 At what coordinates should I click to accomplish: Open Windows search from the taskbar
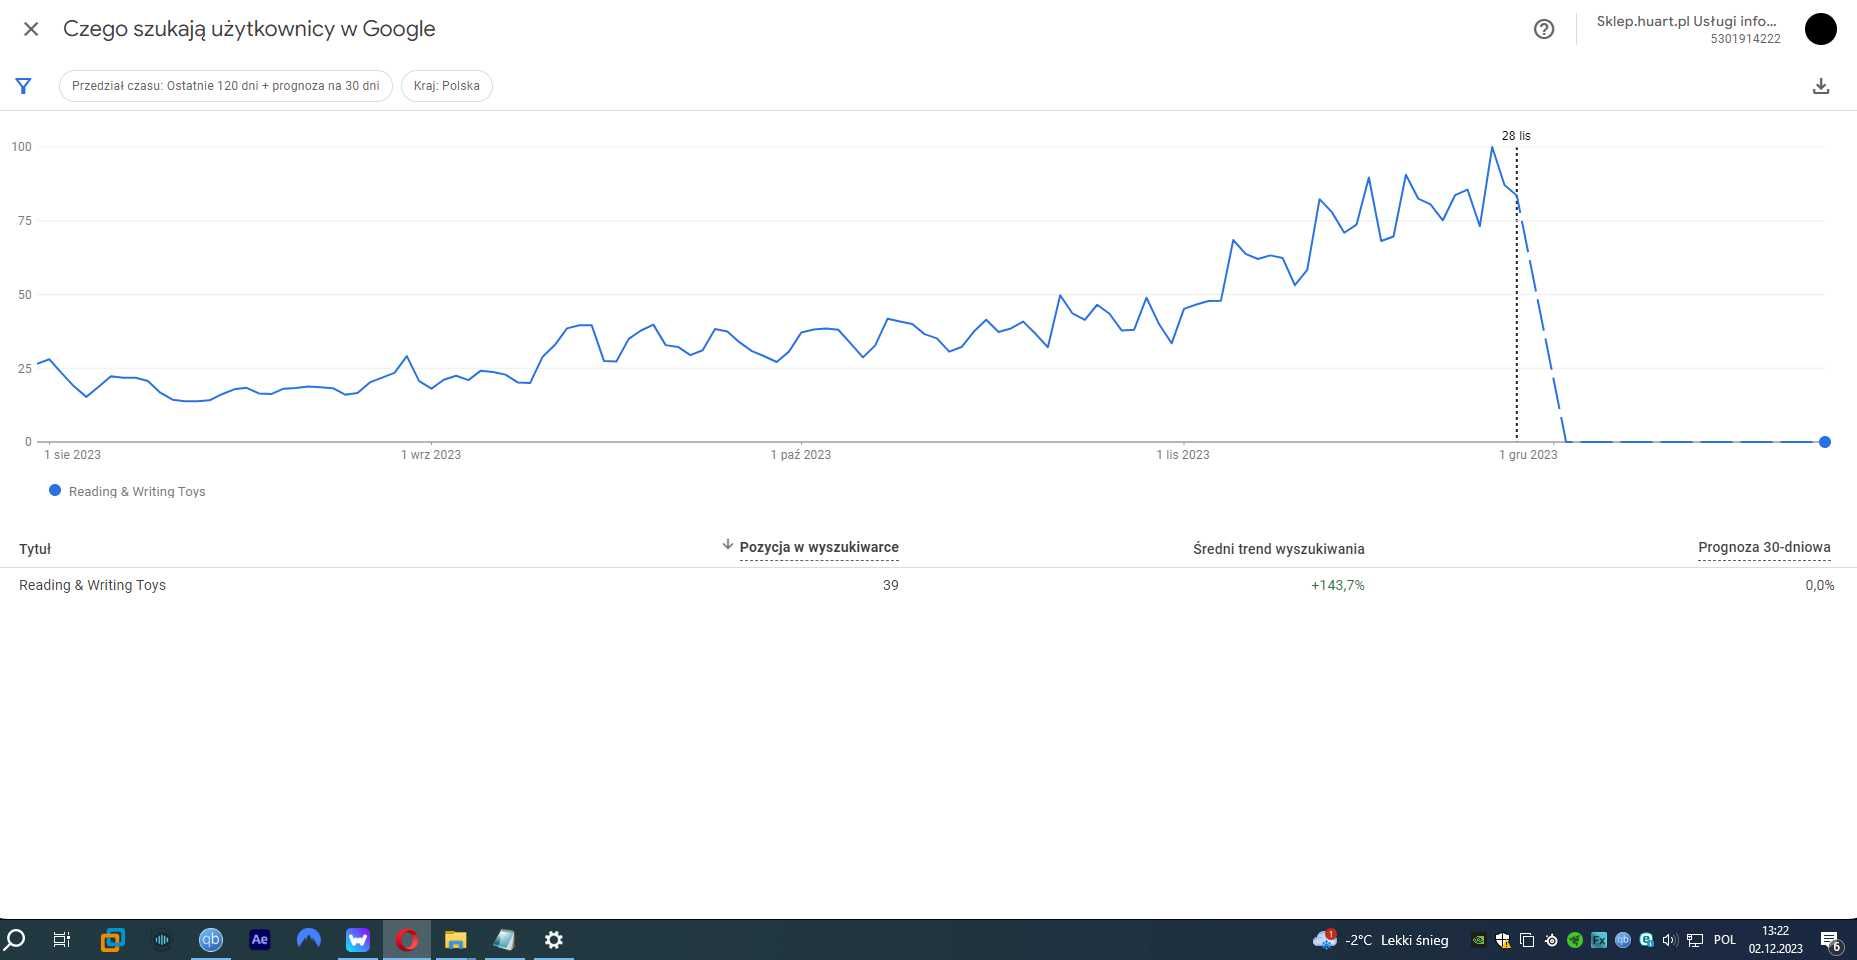[x=15, y=940]
